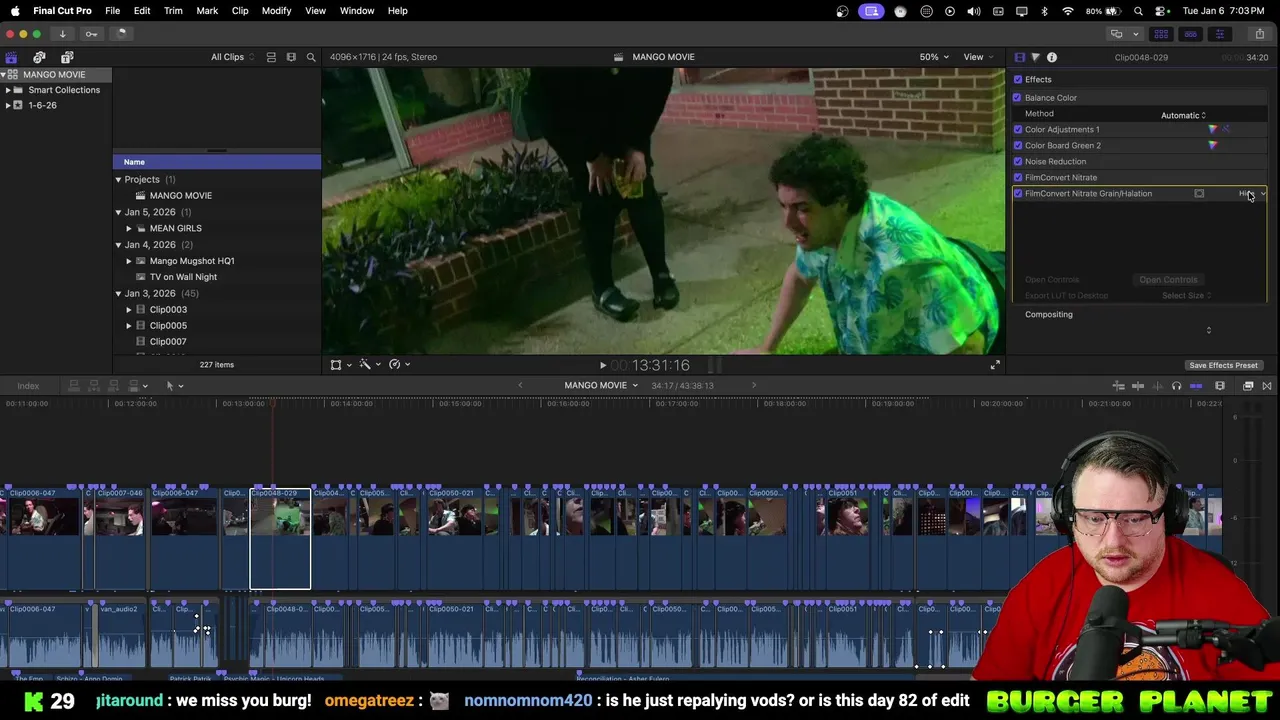Open Transitions browser icon in timeline bar
This screenshot has height=720, width=1280.
(x=1267, y=386)
